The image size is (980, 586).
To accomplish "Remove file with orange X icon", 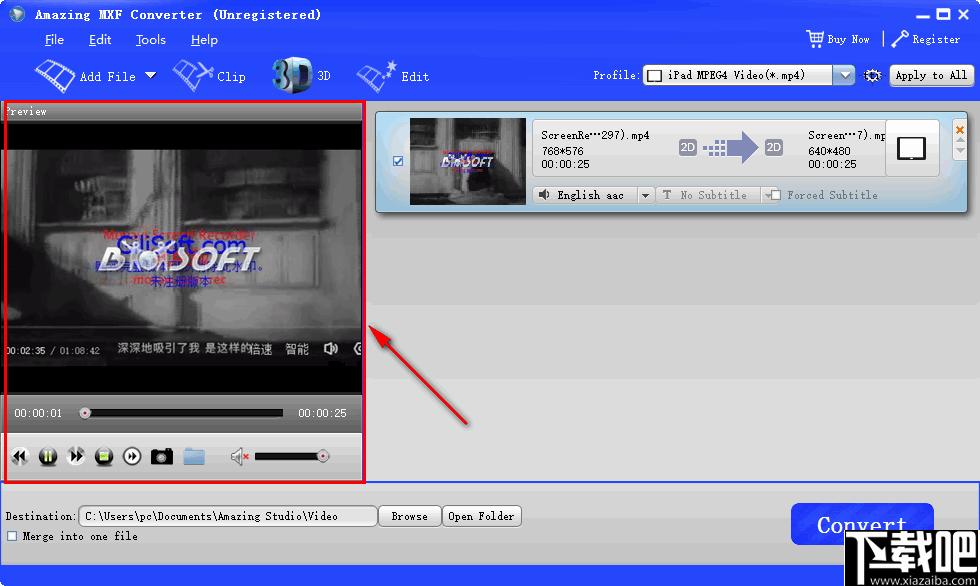I will tap(960, 129).
